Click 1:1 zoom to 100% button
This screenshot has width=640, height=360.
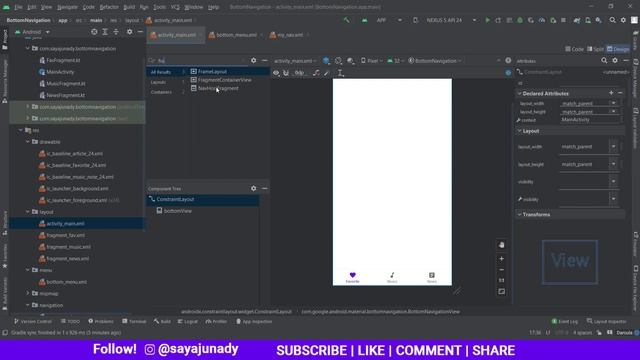tap(502, 280)
